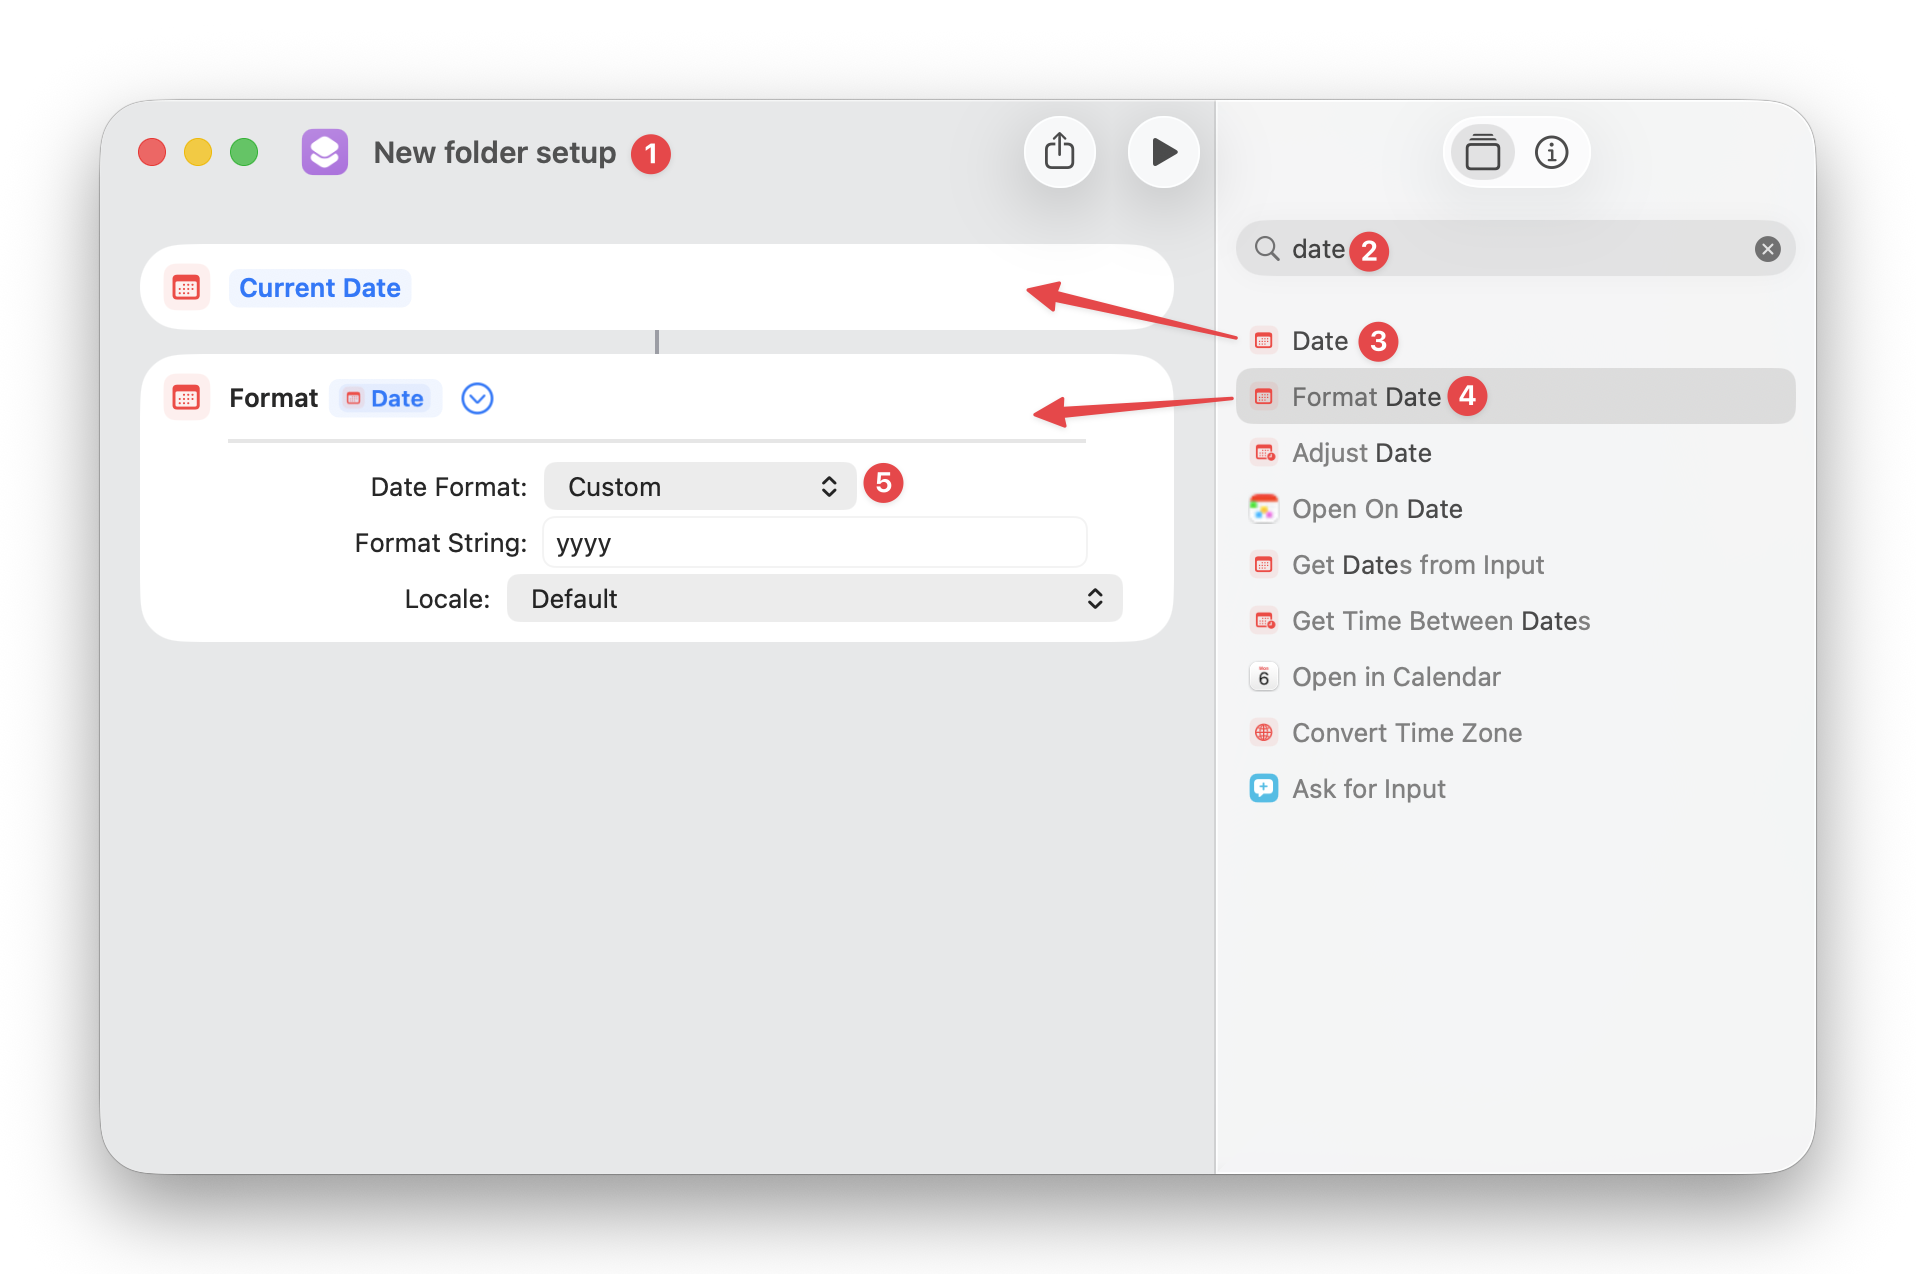Open the Share menu for this shortcut
The width and height of the screenshot is (1916, 1274).
[1059, 152]
